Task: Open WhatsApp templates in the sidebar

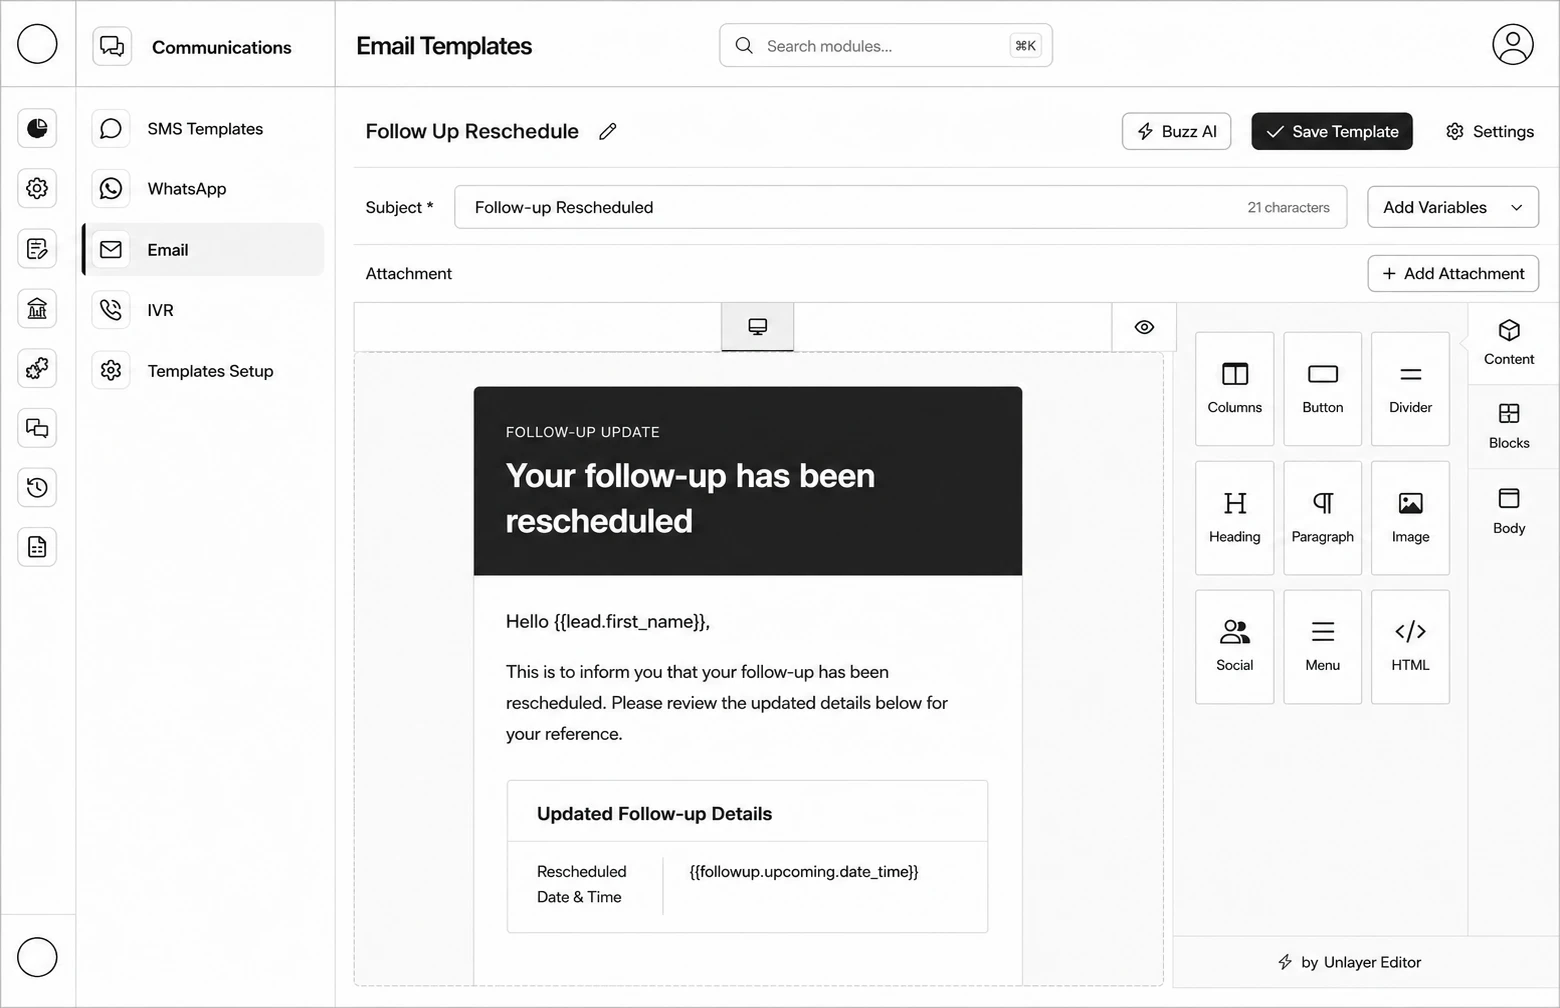Action: (x=203, y=189)
